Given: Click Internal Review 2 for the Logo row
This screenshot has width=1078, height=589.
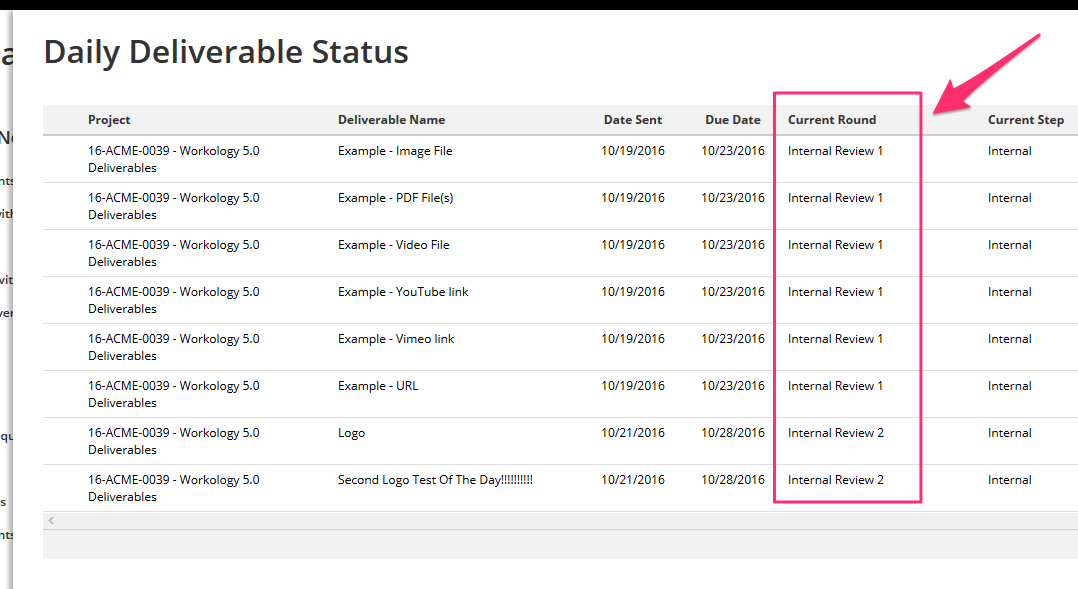Looking at the screenshot, I should click(835, 433).
